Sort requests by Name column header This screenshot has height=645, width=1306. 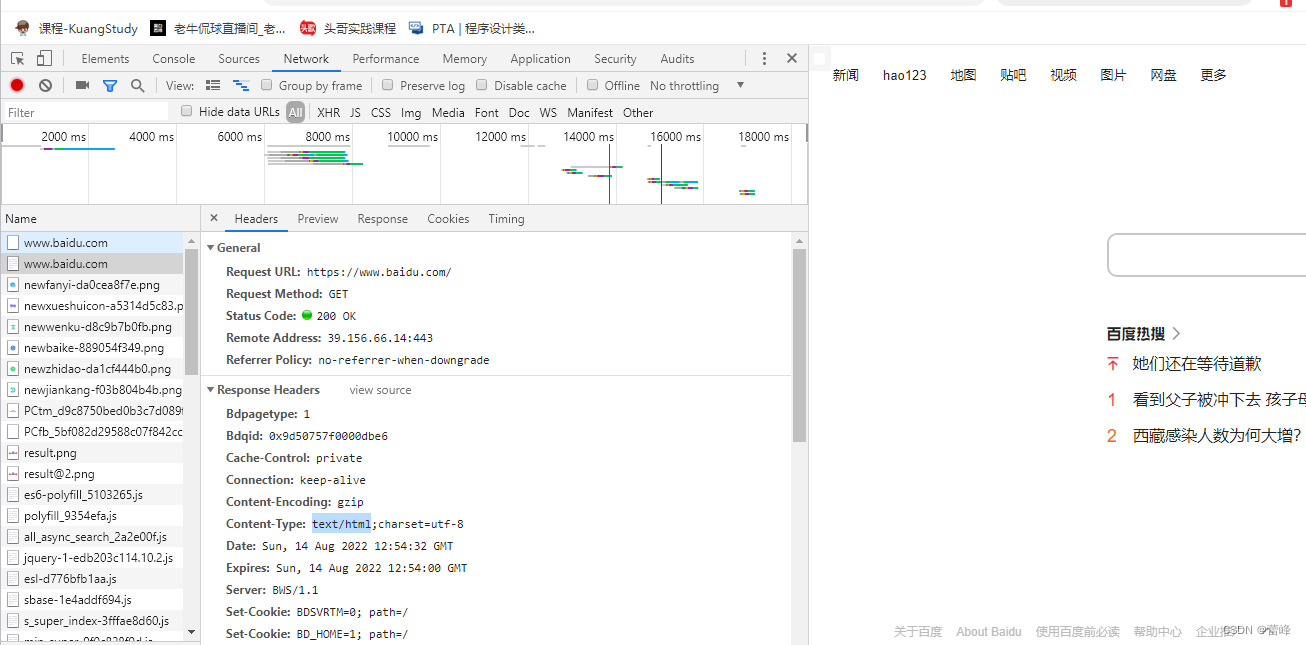(x=100, y=218)
